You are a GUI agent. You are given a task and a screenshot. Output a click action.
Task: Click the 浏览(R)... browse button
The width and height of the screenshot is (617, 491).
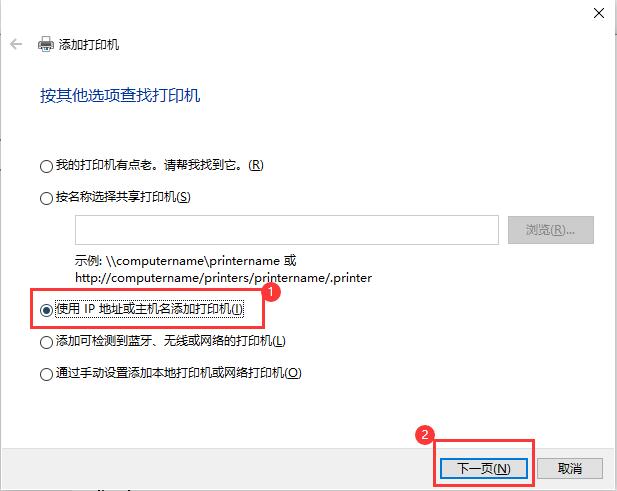[550, 230]
